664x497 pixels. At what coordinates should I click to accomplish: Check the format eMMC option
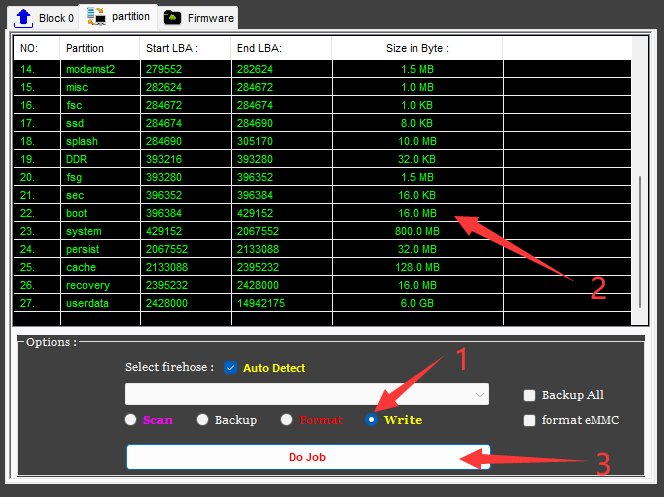[530, 420]
